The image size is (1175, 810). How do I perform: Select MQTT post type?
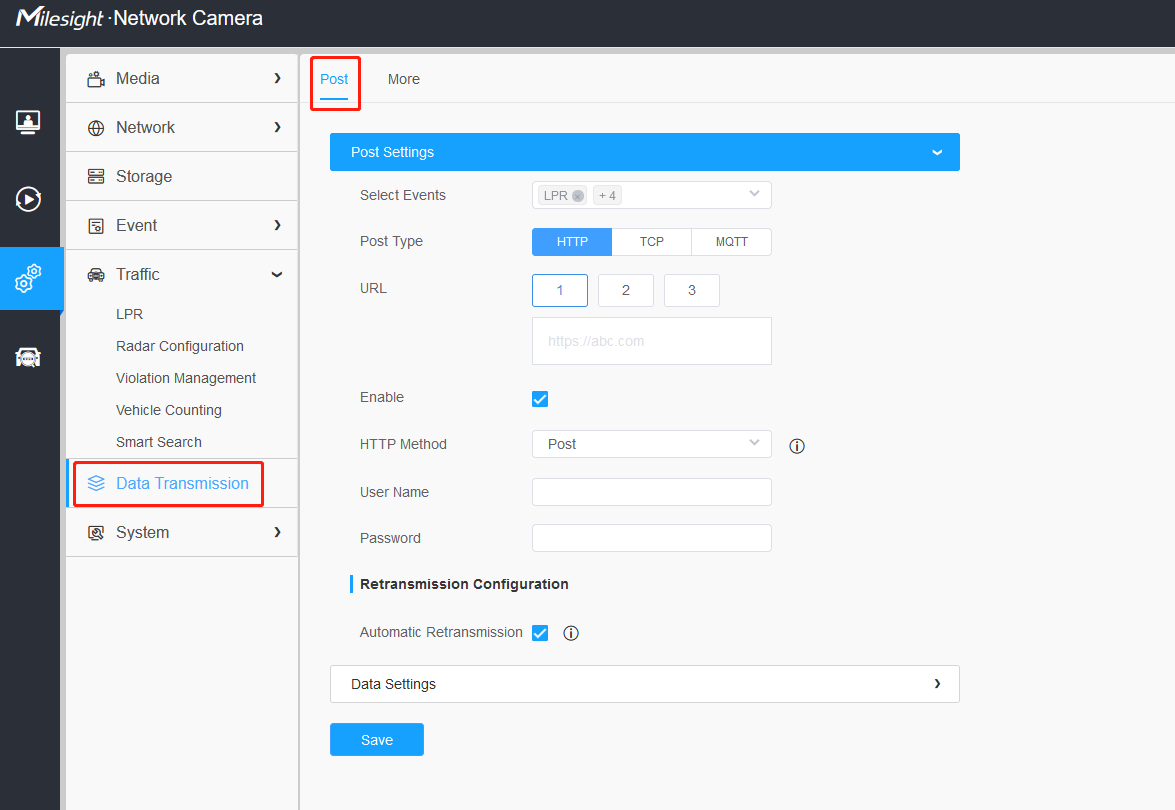[731, 242]
